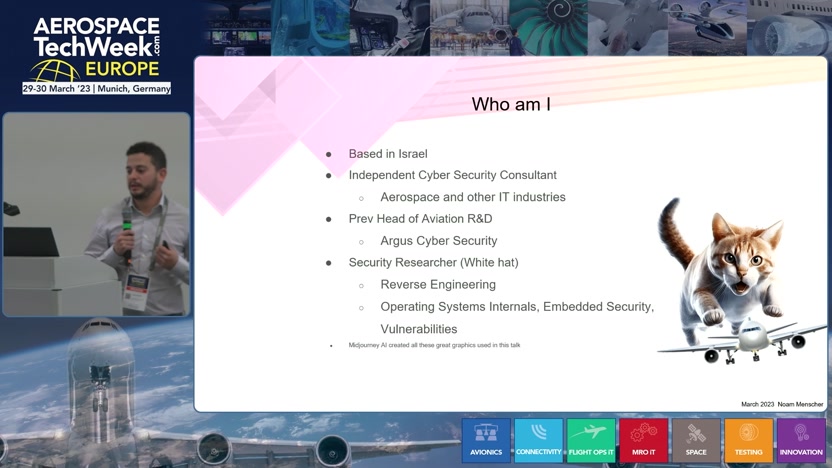Choose the MRO IT category tile

(644, 440)
